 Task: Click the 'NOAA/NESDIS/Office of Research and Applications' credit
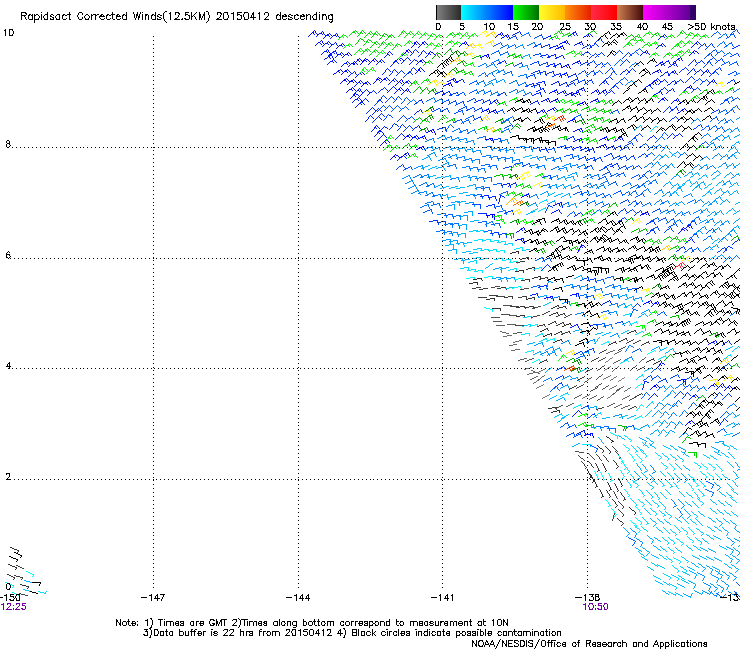pos(589,644)
